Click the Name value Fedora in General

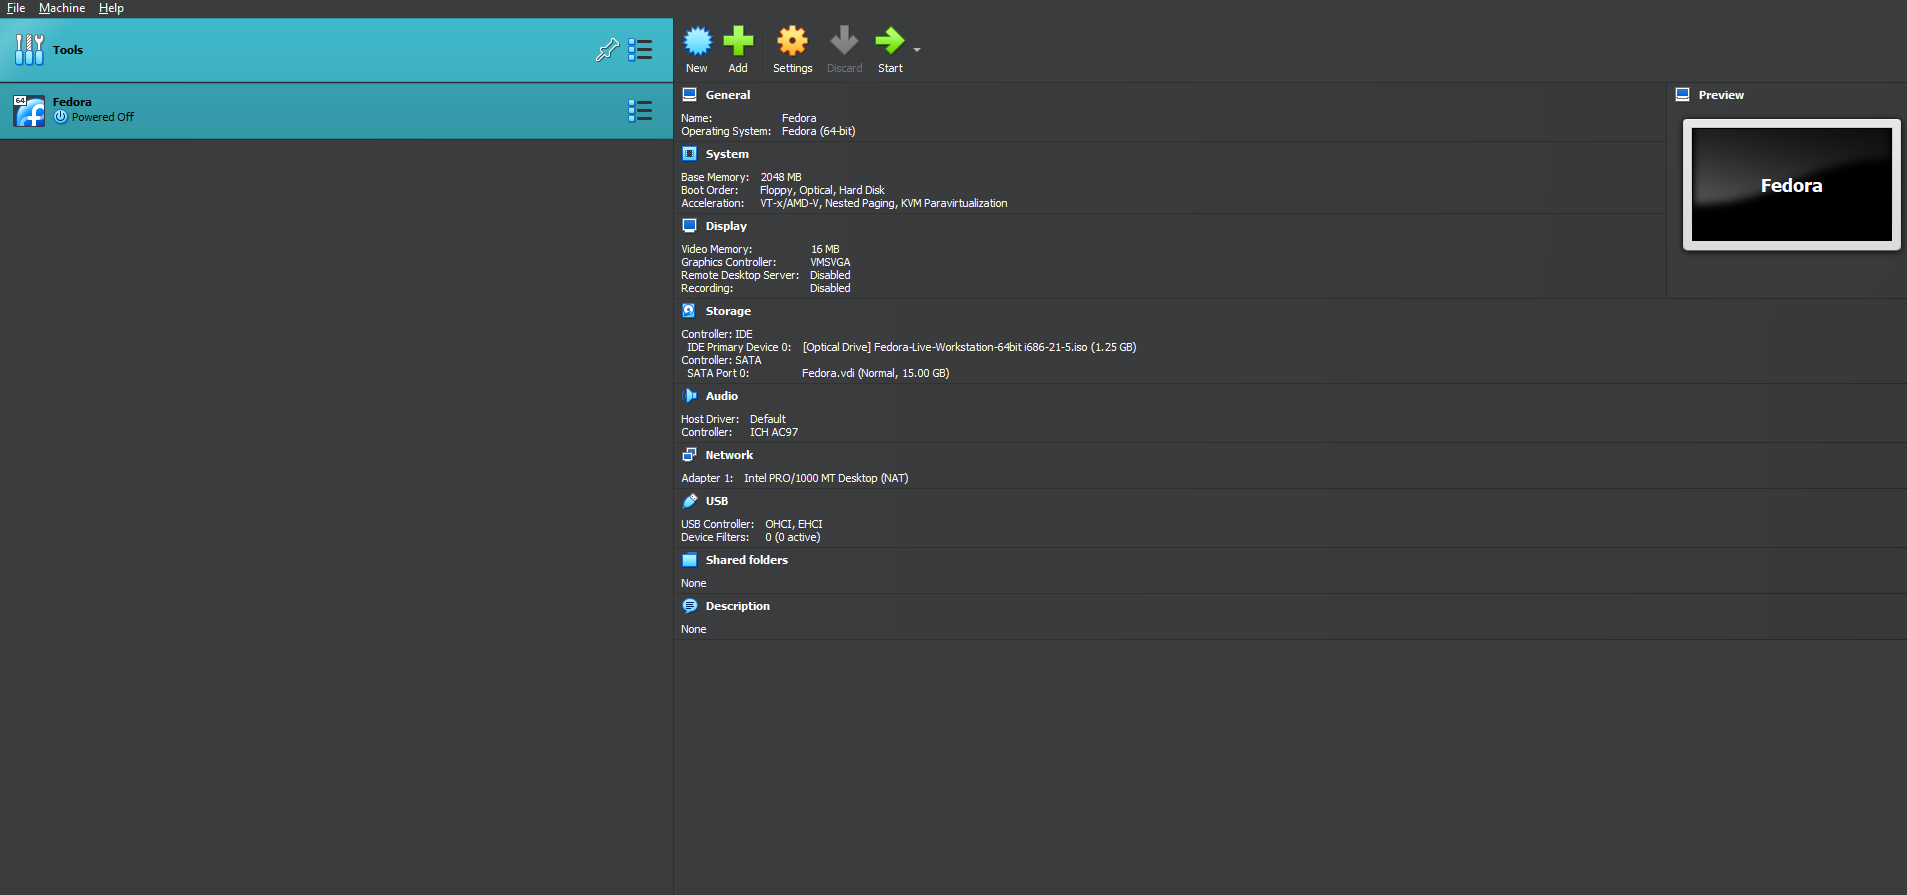tap(799, 118)
